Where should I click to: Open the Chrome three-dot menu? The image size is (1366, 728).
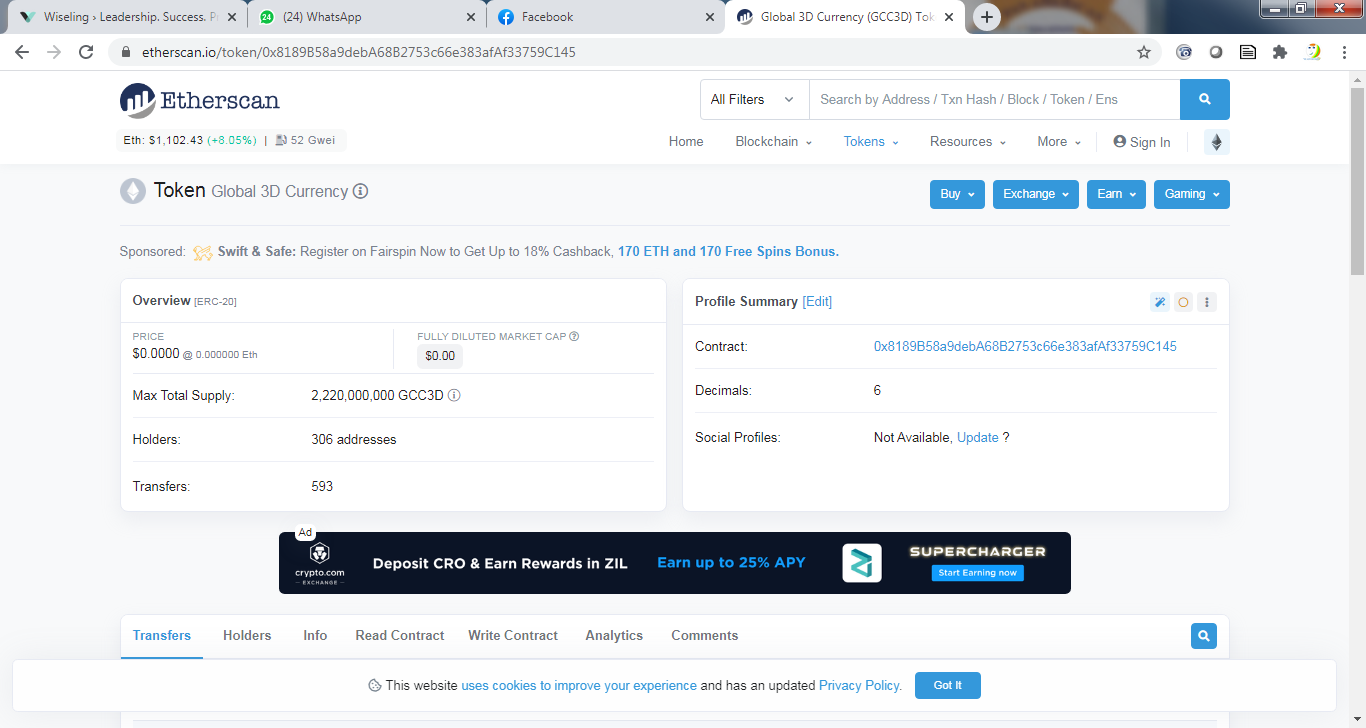(1345, 52)
